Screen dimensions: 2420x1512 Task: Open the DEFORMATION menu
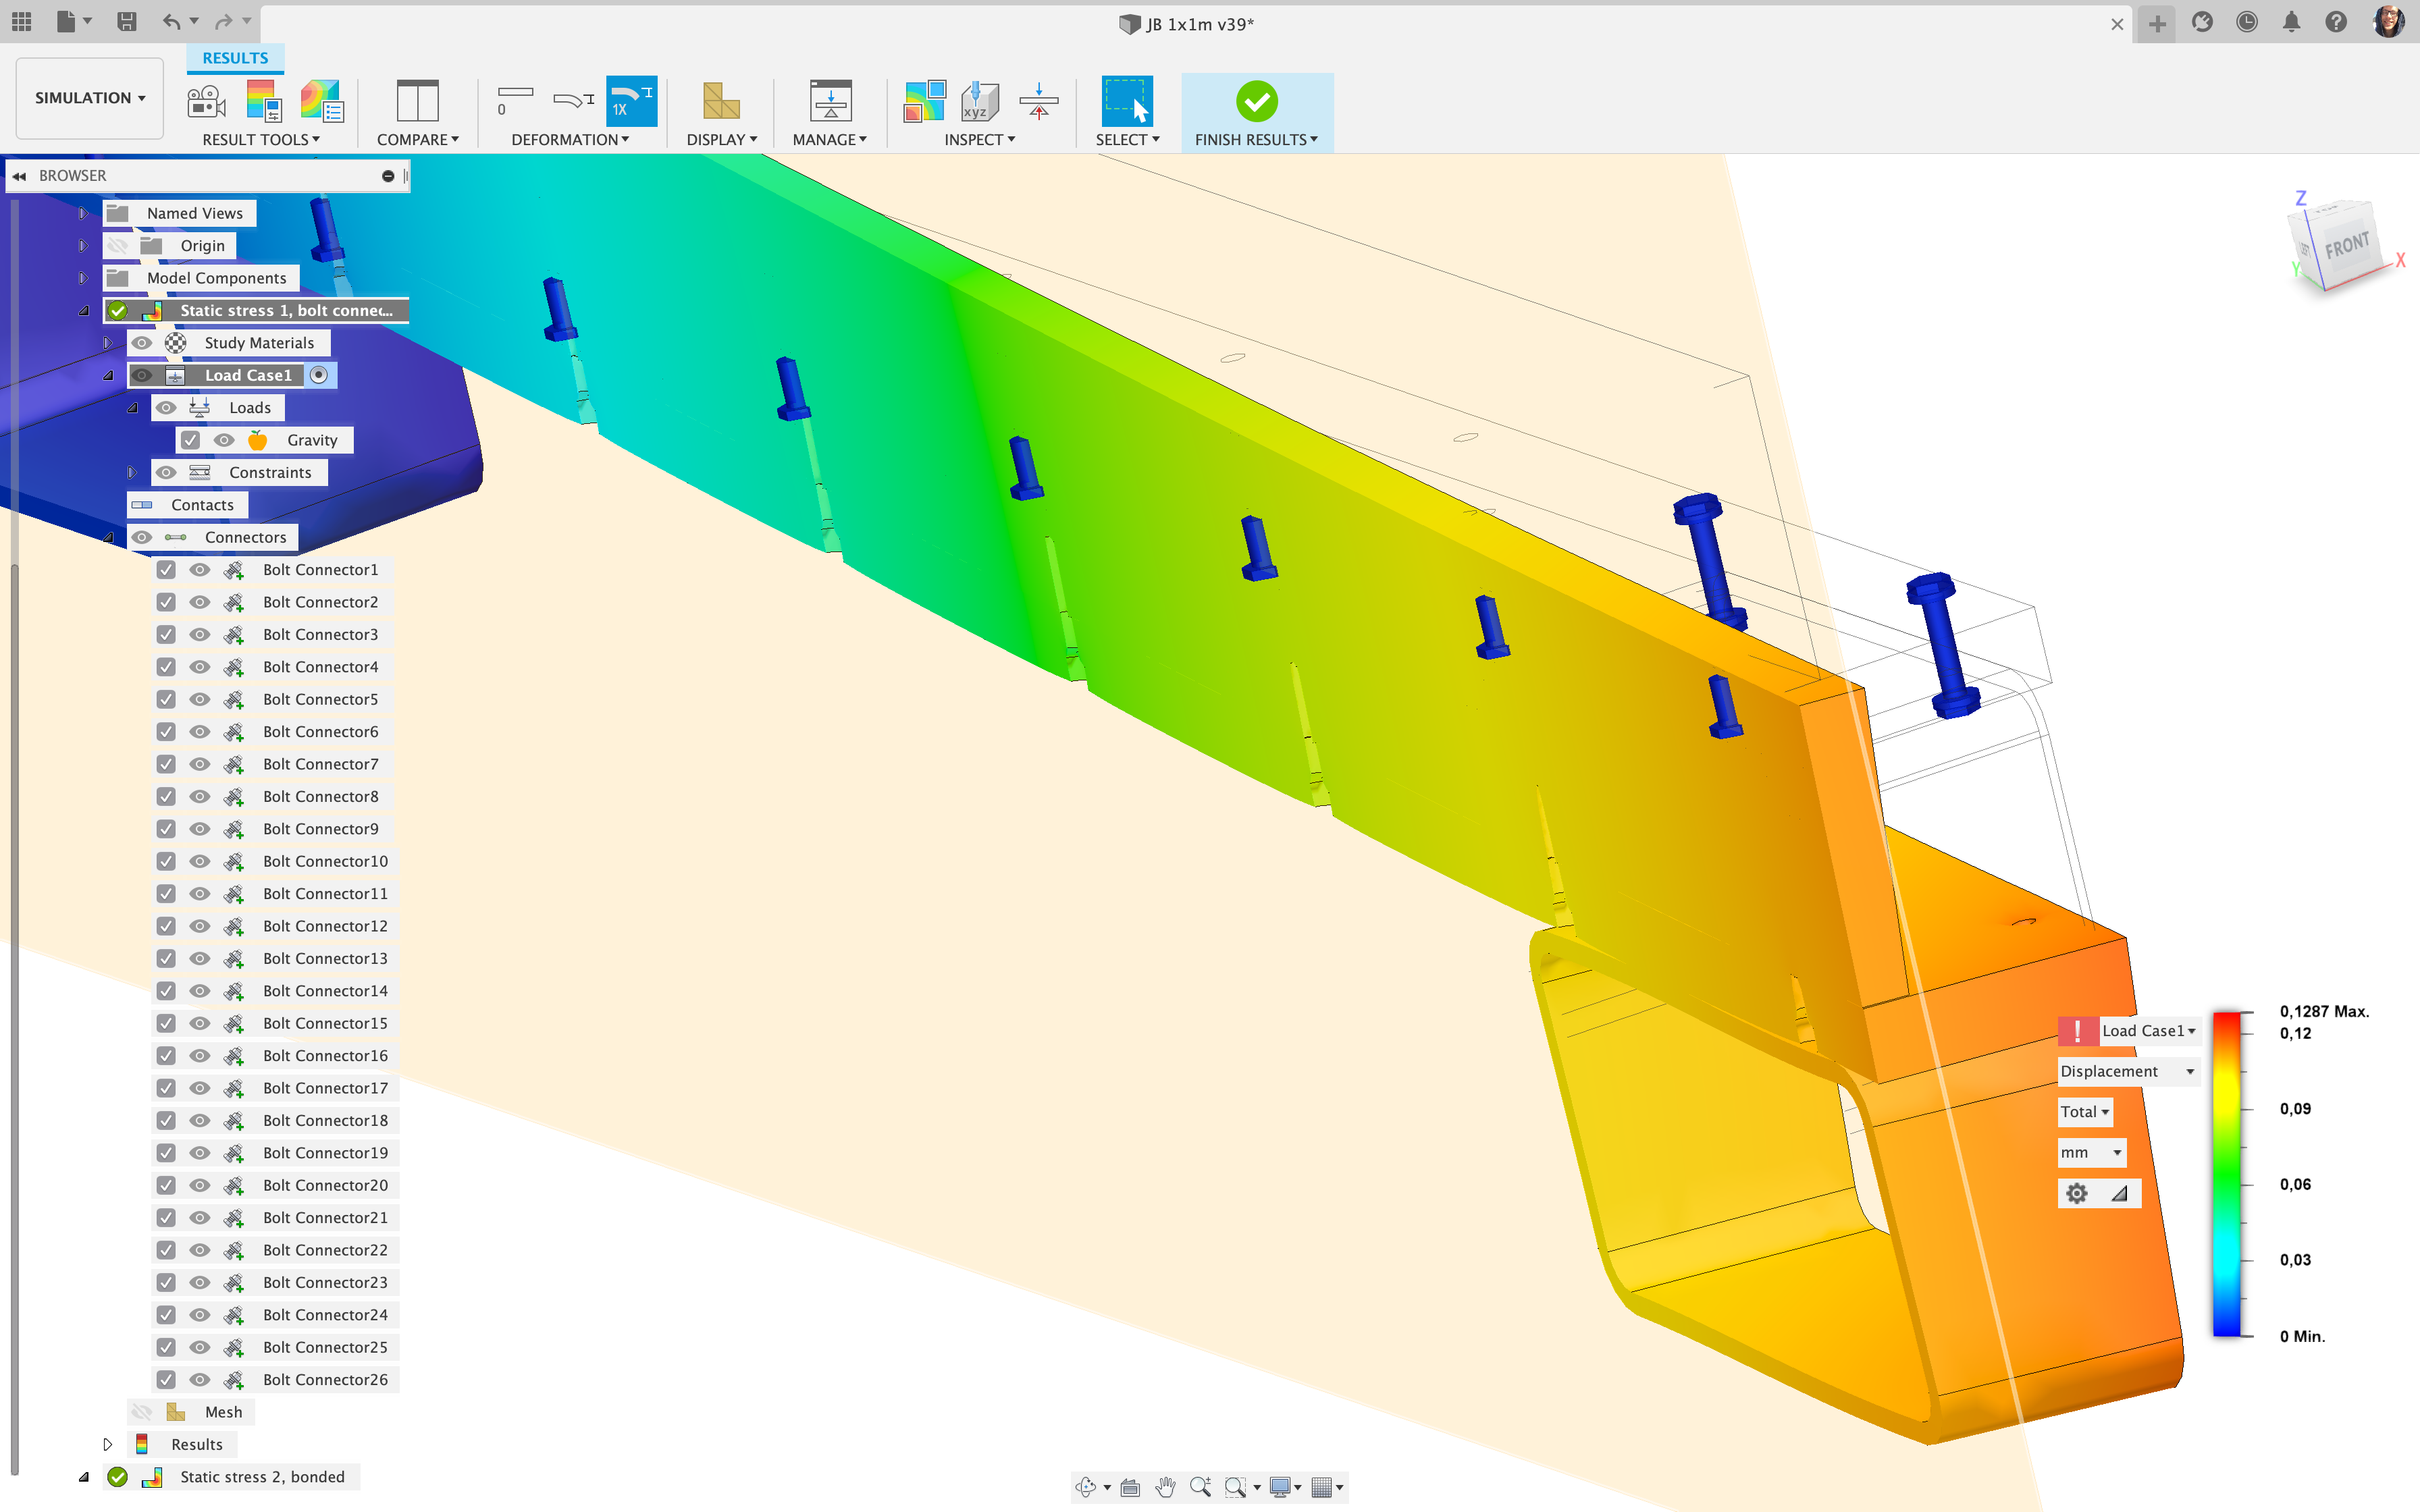570,140
